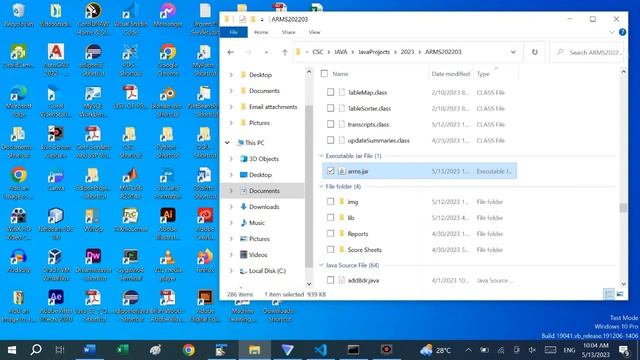Launch Adobe After Effects shortcut
The height and width of the screenshot is (360, 640).
coord(56,305)
